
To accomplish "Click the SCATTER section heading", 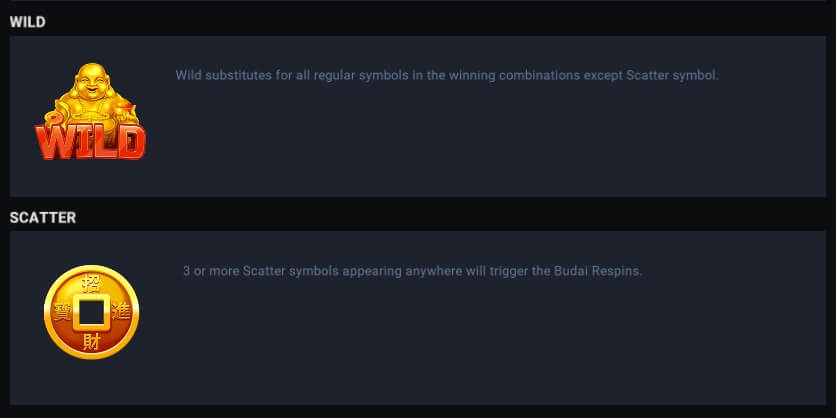I will coord(43,218).
